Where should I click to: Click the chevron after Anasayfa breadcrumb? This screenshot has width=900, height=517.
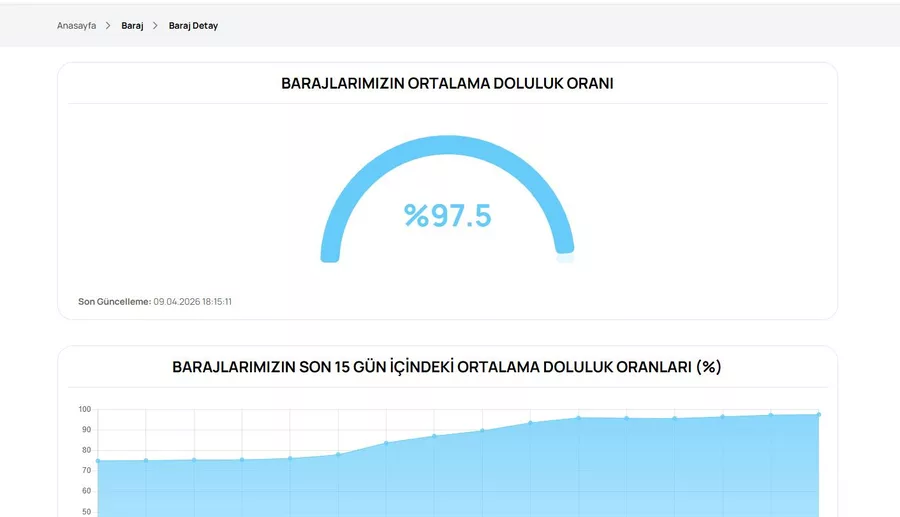pyautogui.click(x=108, y=26)
